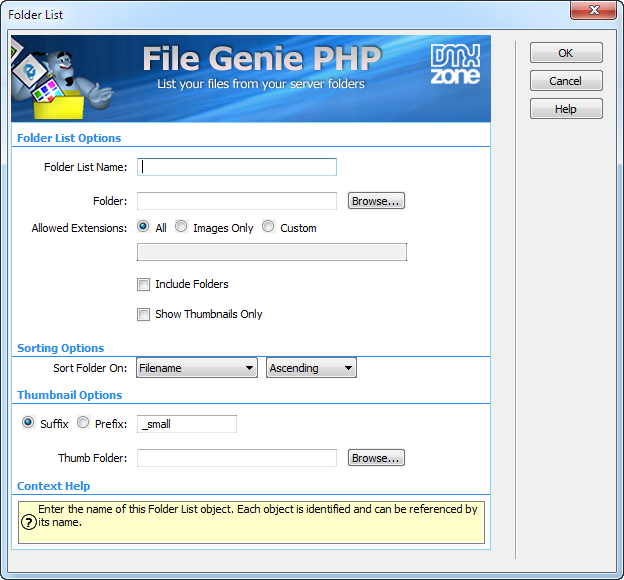The image size is (624, 580).
Task: Open the Ascending sort order dropdown
Action: pos(311,368)
